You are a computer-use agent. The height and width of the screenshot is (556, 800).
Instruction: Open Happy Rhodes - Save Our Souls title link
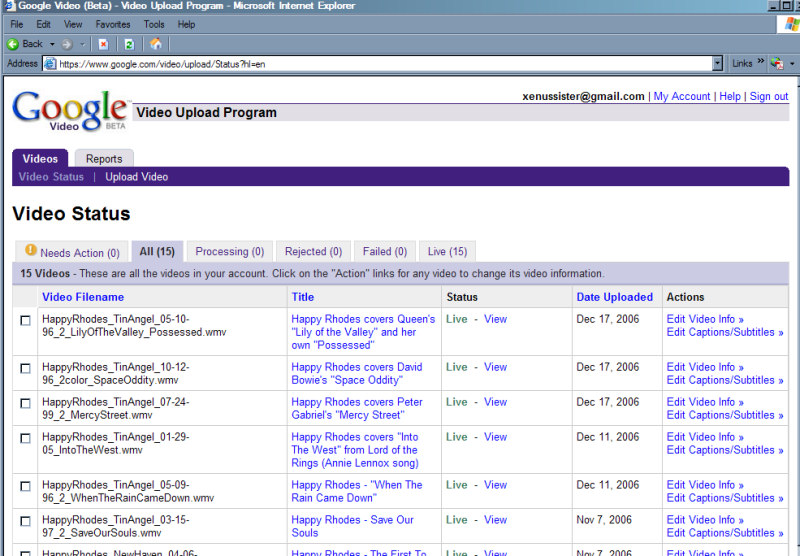click(x=352, y=526)
